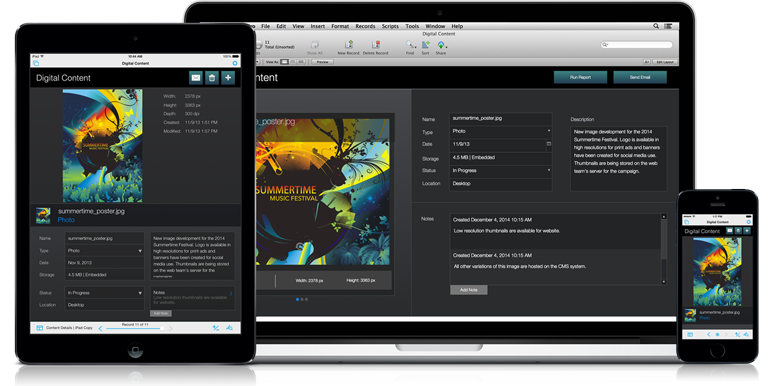Viewport: 768px width, 386px height.
Task: Open the Format menu on the laptop
Action: (340, 26)
